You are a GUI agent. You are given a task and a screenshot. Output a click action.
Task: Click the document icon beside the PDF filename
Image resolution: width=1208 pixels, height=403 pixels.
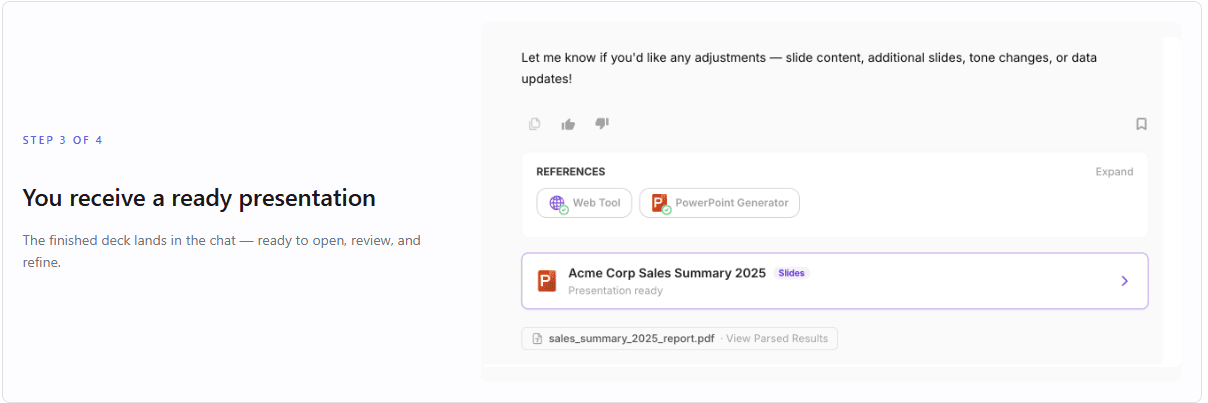tap(537, 339)
